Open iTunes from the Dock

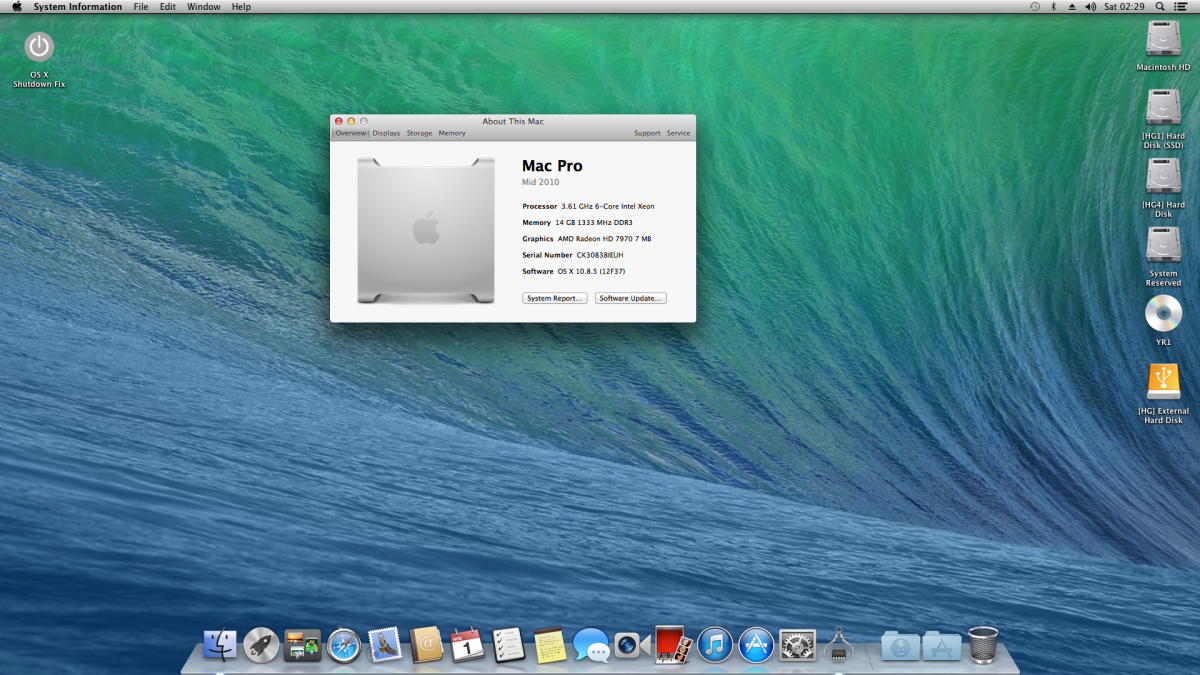[x=715, y=645]
